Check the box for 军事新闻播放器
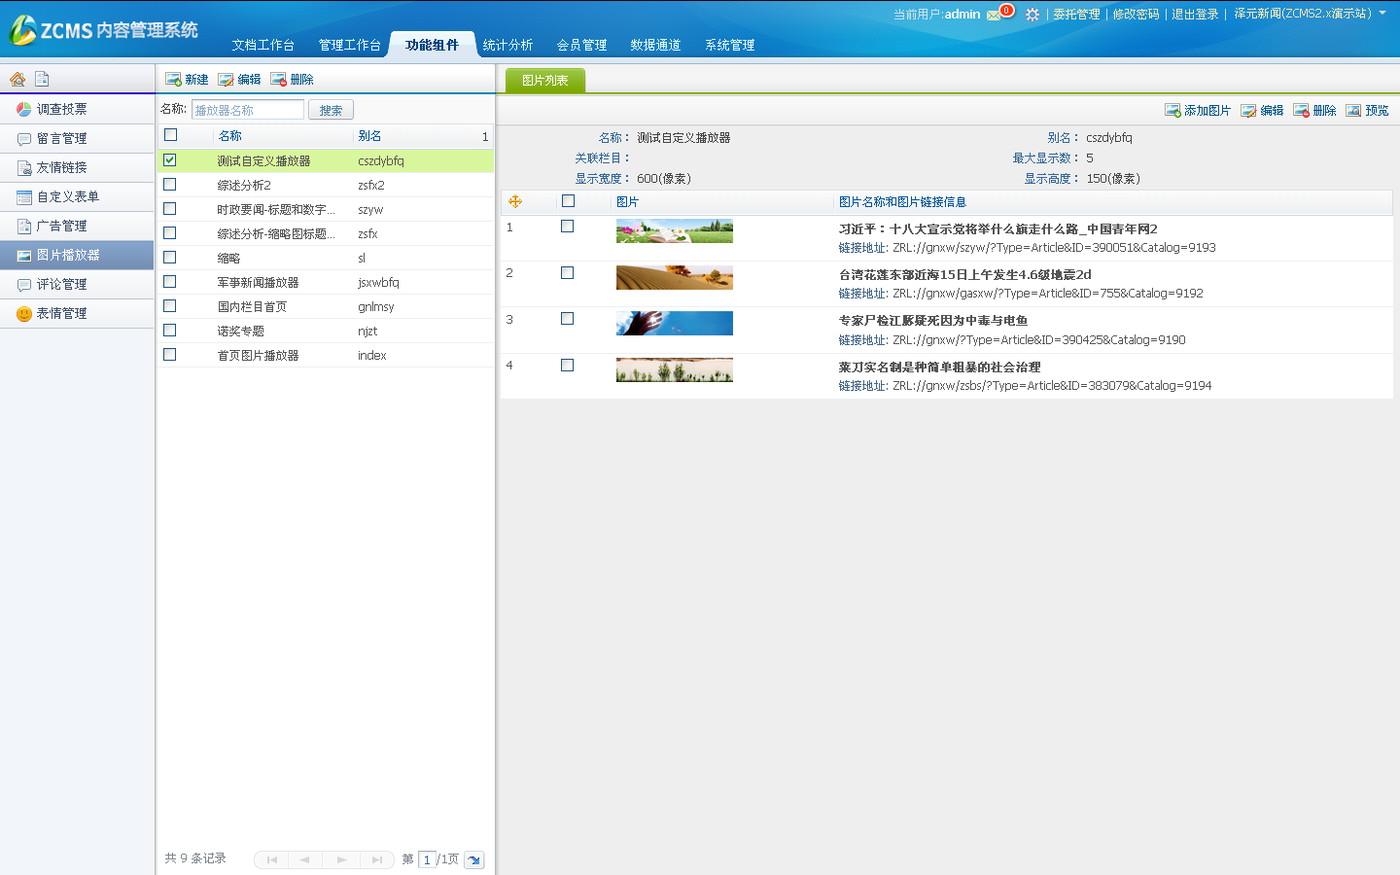Screen dimensions: 1400x875 [170, 282]
